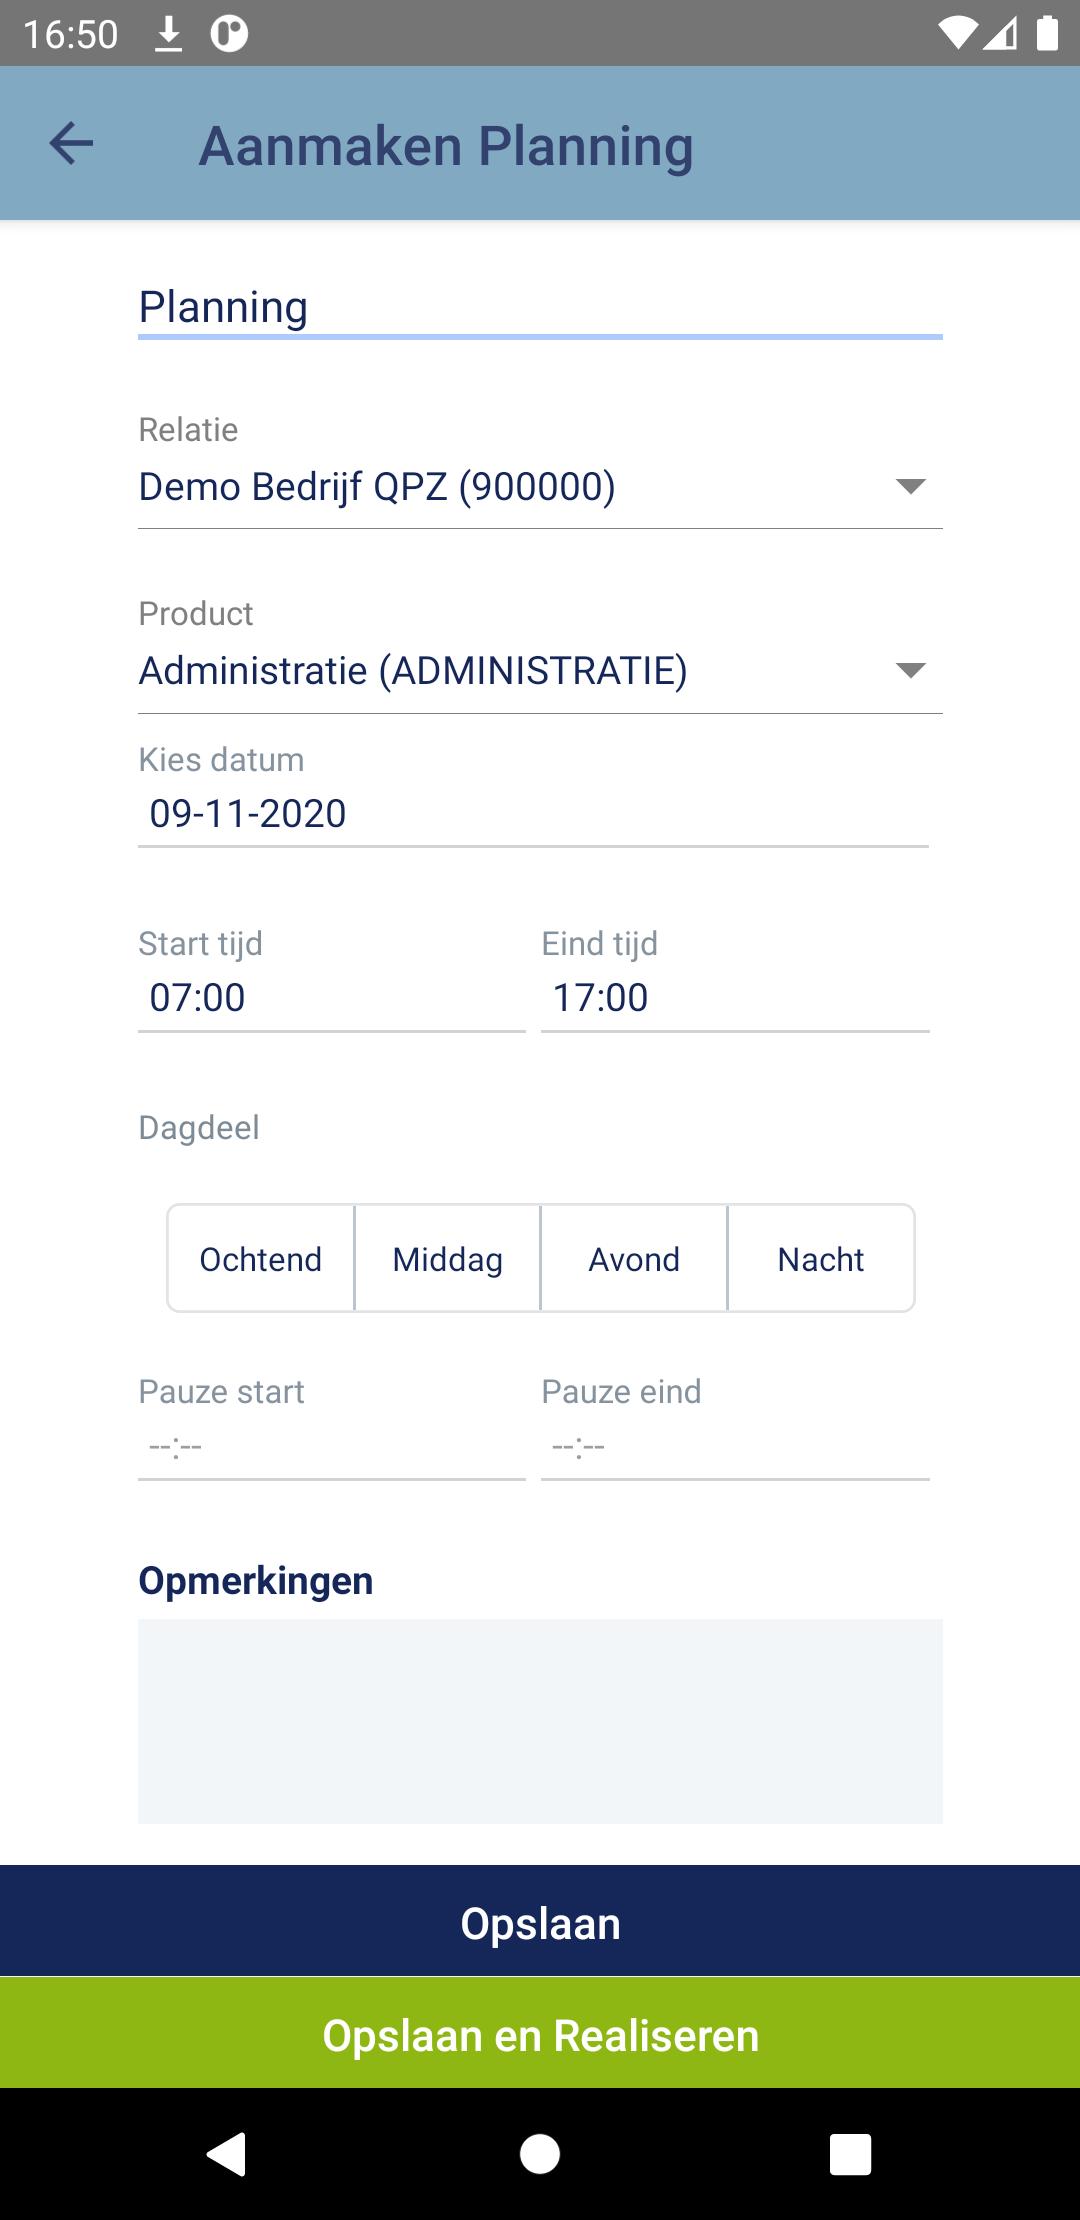Click the Opslaan en Realiseren button
This screenshot has height=2220, width=1080.
(x=540, y=2033)
